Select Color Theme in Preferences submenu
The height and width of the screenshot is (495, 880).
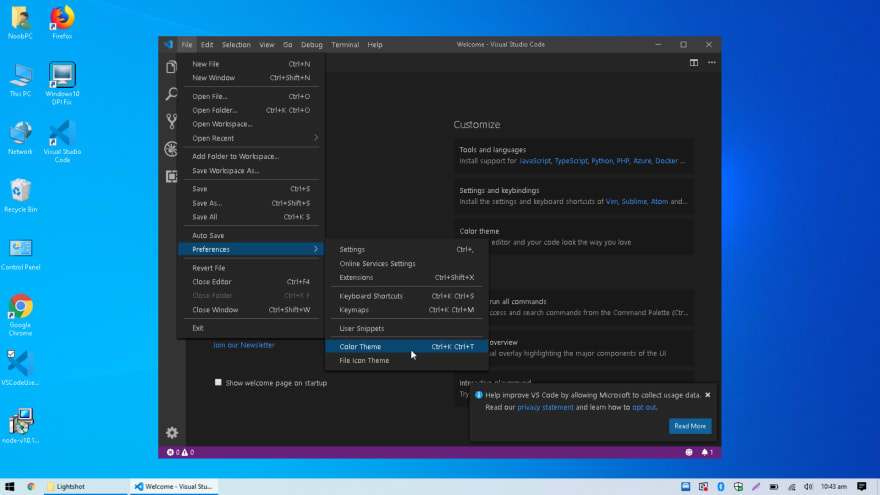pyautogui.click(x=406, y=346)
